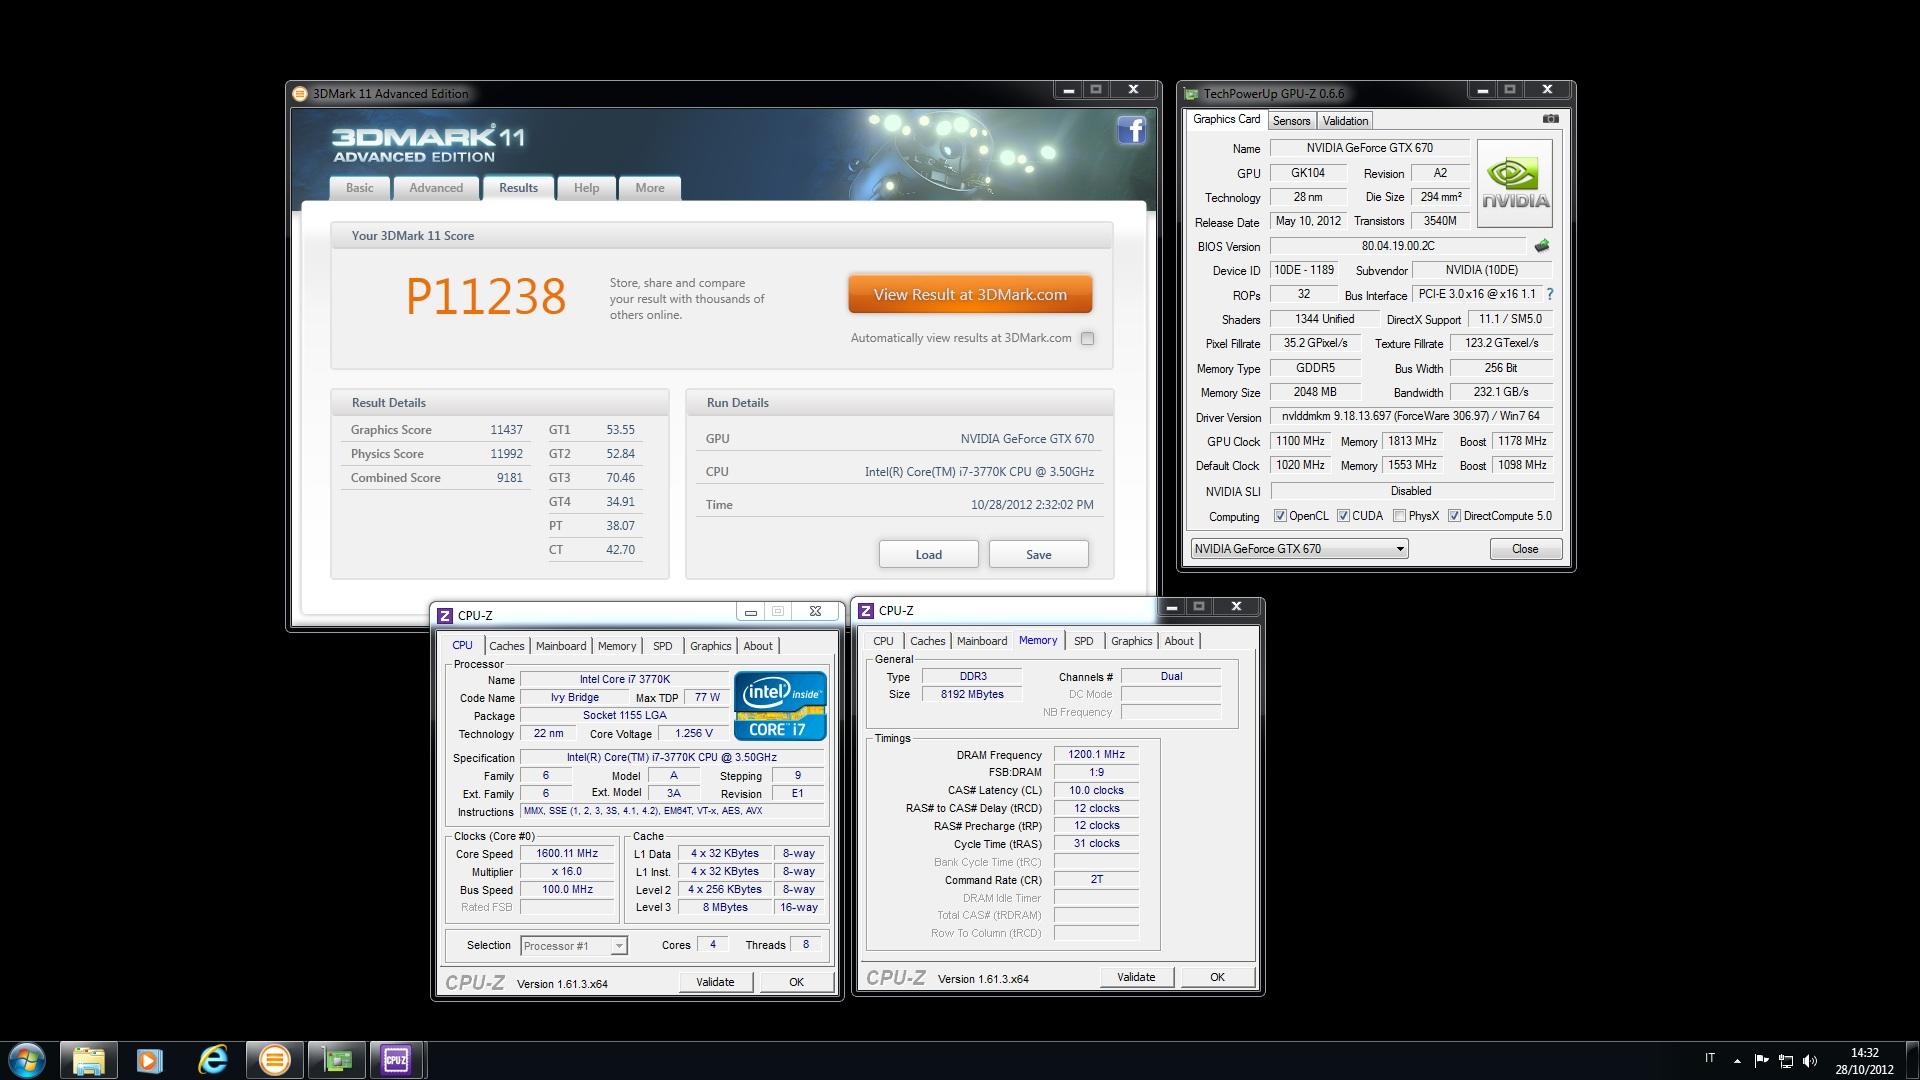Click the P11238 score text
1920x1080 pixels.
(486, 296)
